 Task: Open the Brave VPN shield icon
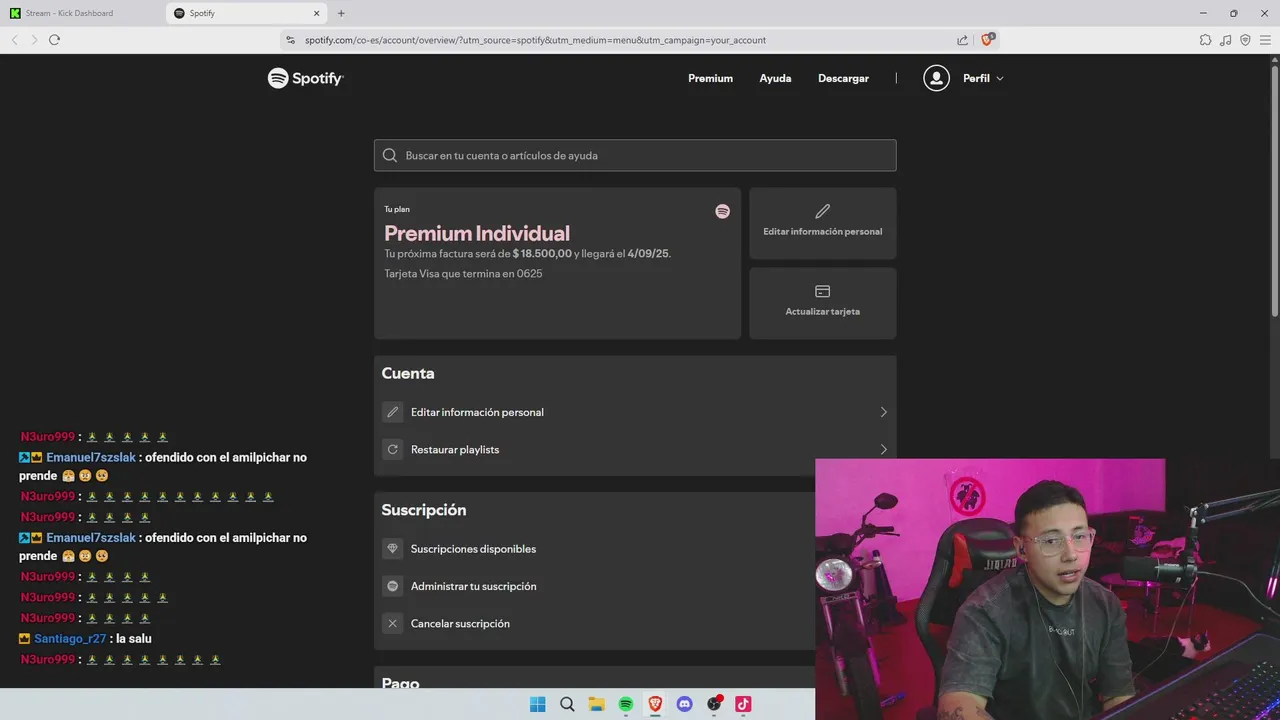[1245, 40]
